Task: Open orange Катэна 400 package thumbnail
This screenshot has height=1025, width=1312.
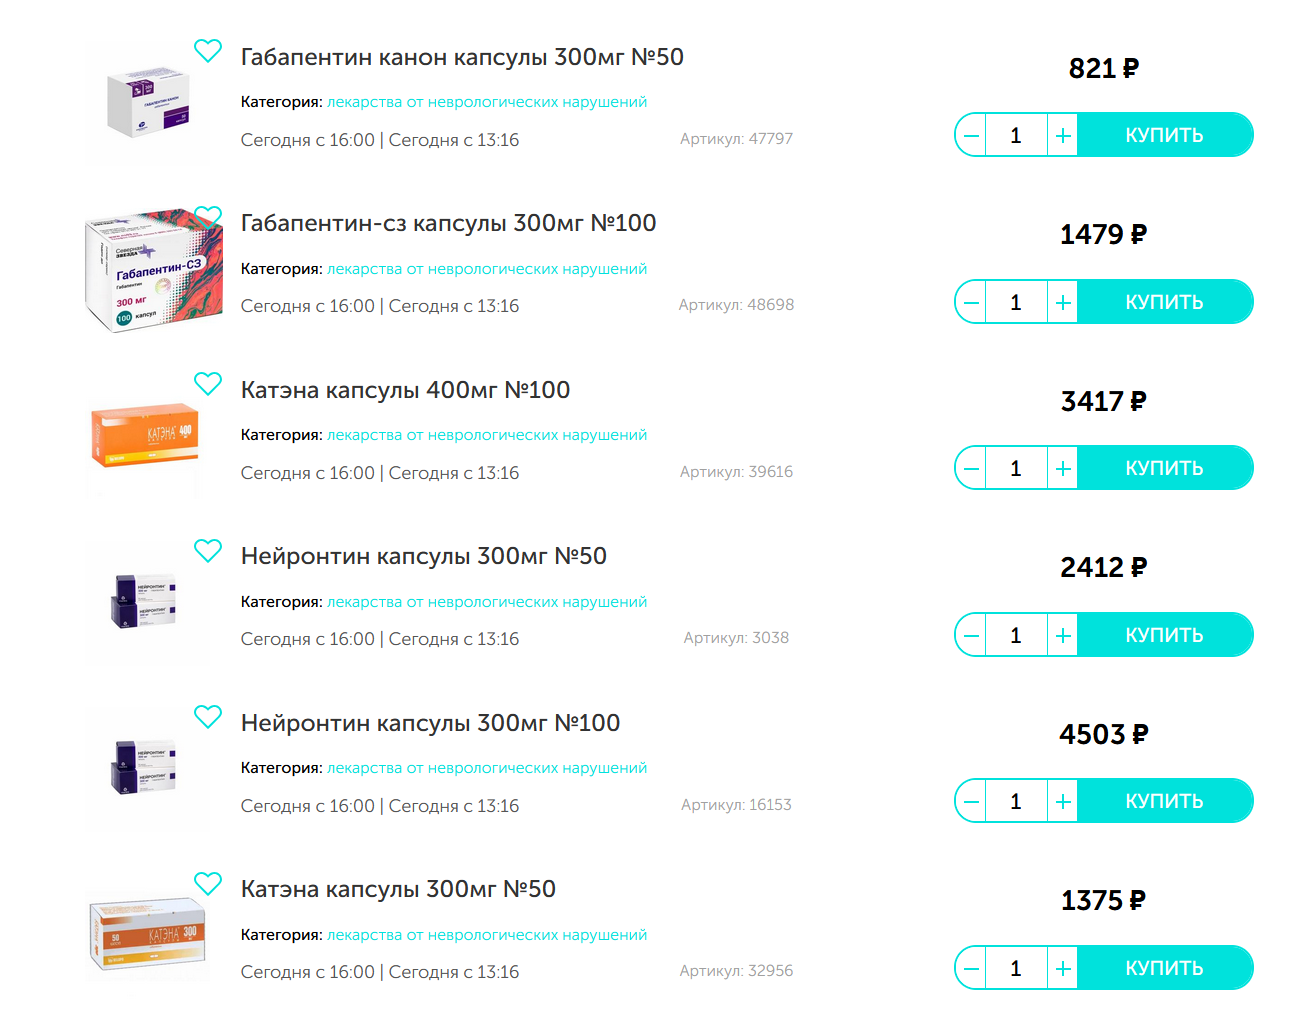Action: click(x=145, y=436)
